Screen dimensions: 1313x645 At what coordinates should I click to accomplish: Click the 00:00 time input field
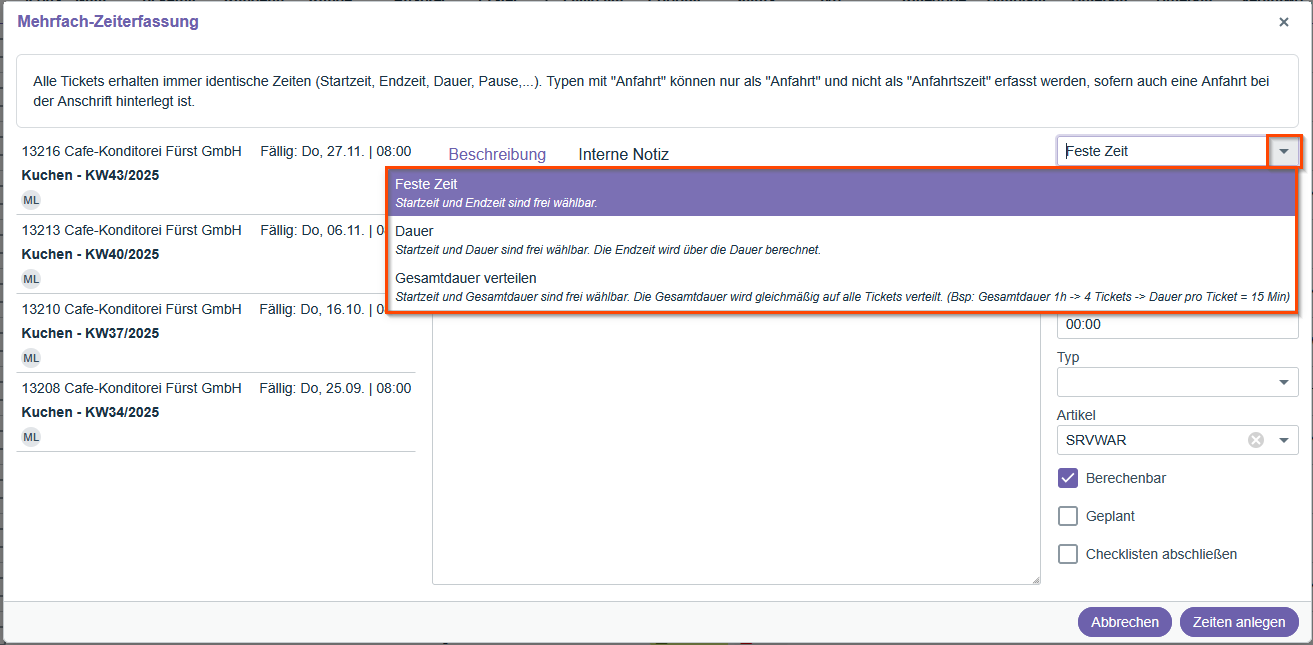pyautogui.click(x=1177, y=324)
